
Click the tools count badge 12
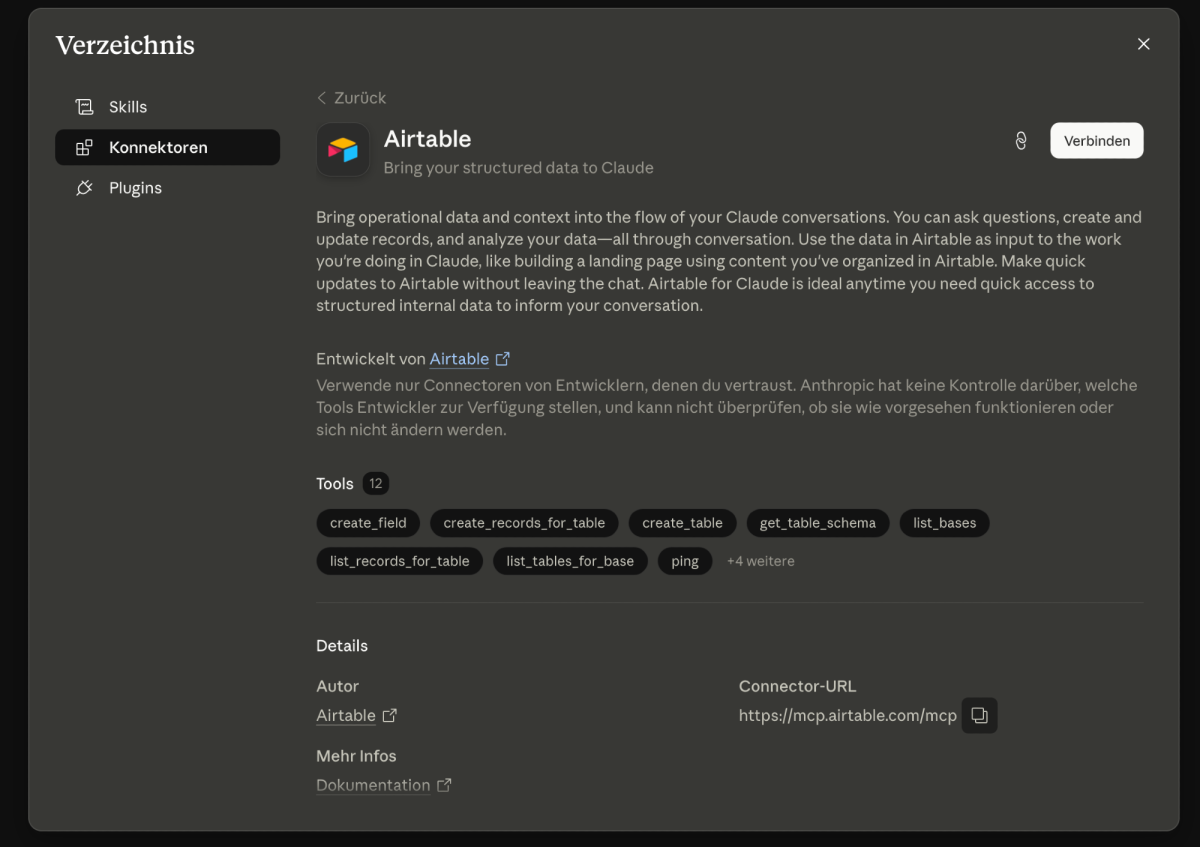(376, 484)
